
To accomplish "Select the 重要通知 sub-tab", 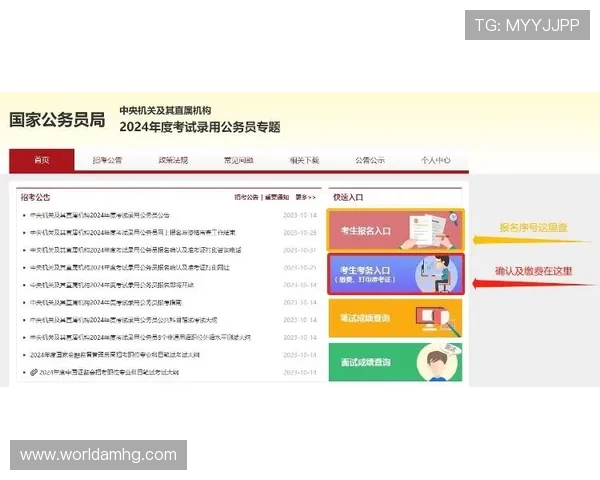I will pyautogui.click(x=277, y=197).
